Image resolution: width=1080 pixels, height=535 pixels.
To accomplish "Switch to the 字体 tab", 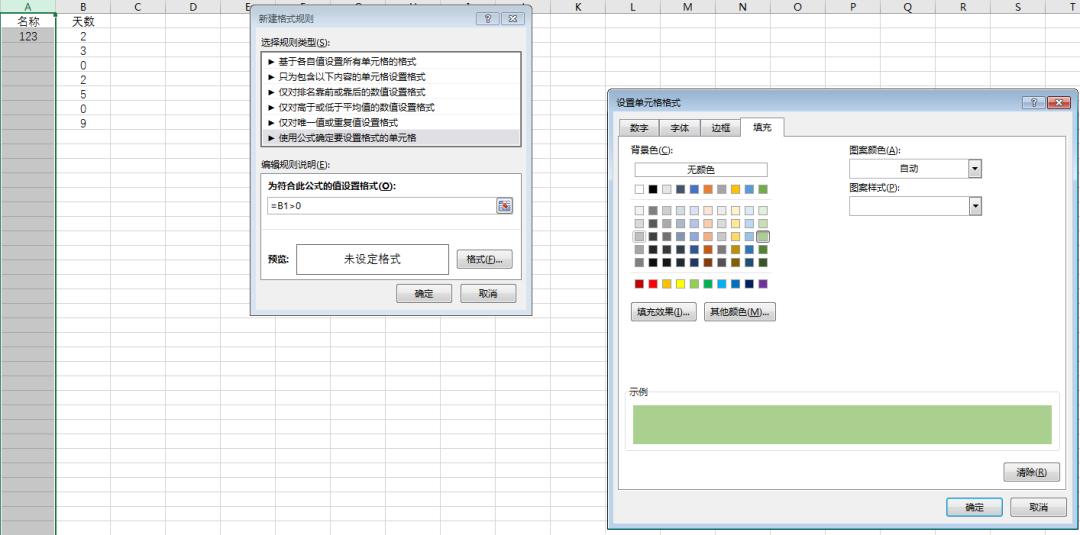I will pyautogui.click(x=680, y=128).
